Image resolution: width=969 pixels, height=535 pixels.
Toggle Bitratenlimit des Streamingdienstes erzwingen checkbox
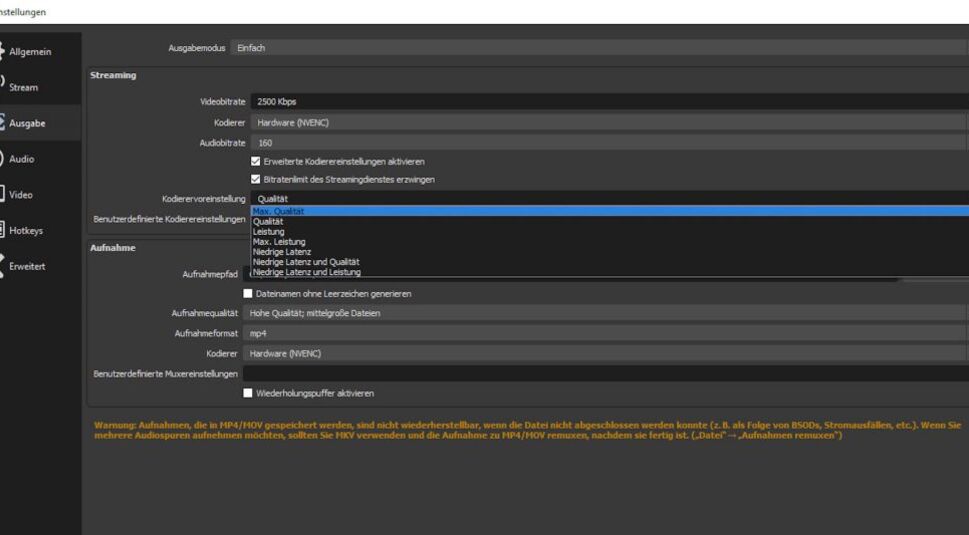pyautogui.click(x=256, y=179)
